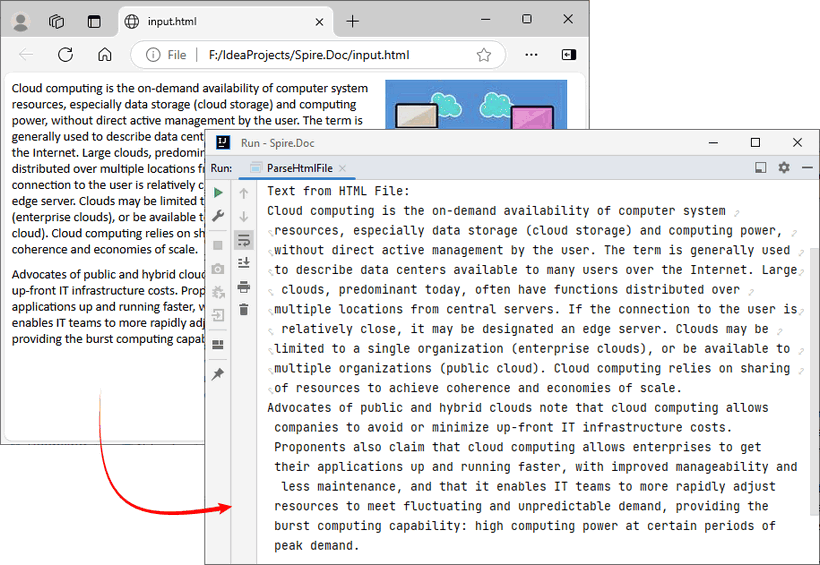
Task: Click the Exit icon in Run sidebar
Action: coord(218,315)
